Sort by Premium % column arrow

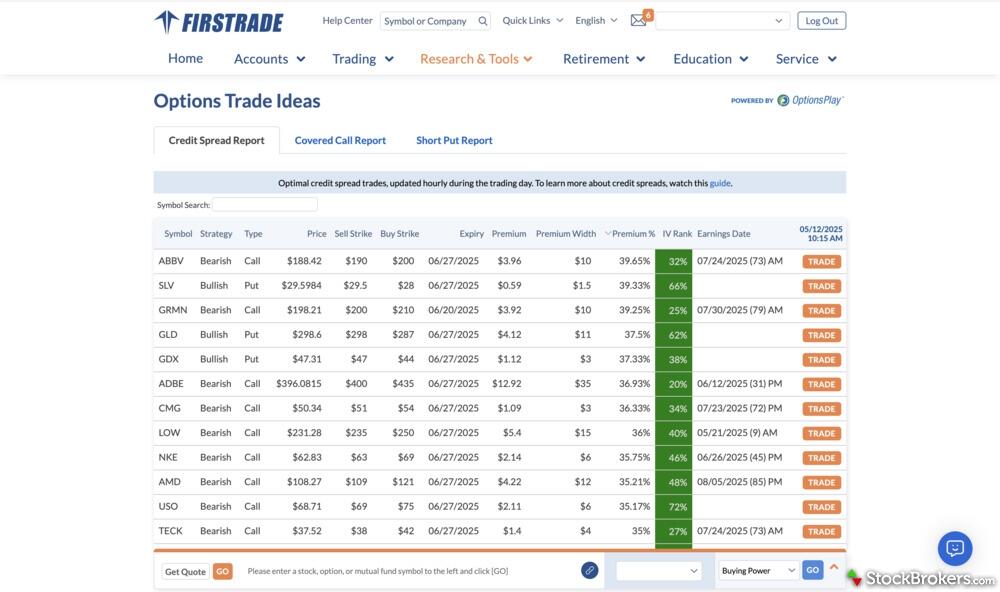click(x=608, y=234)
